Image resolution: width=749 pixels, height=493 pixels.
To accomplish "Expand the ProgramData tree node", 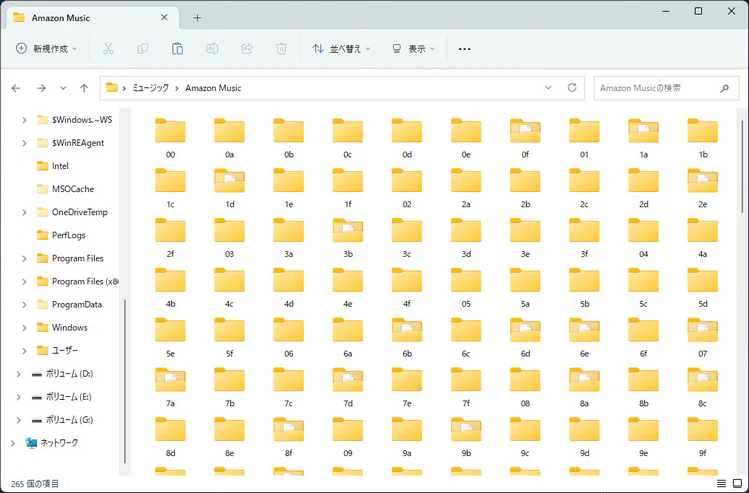I will point(24,304).
